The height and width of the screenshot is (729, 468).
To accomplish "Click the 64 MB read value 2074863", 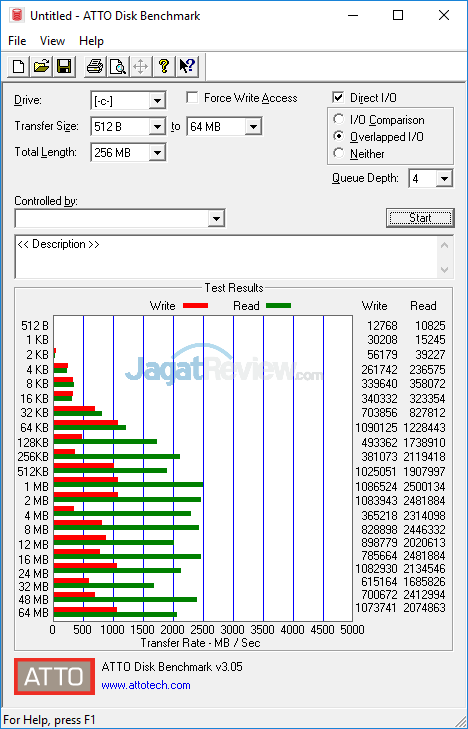I will click(x=424, y=607).
